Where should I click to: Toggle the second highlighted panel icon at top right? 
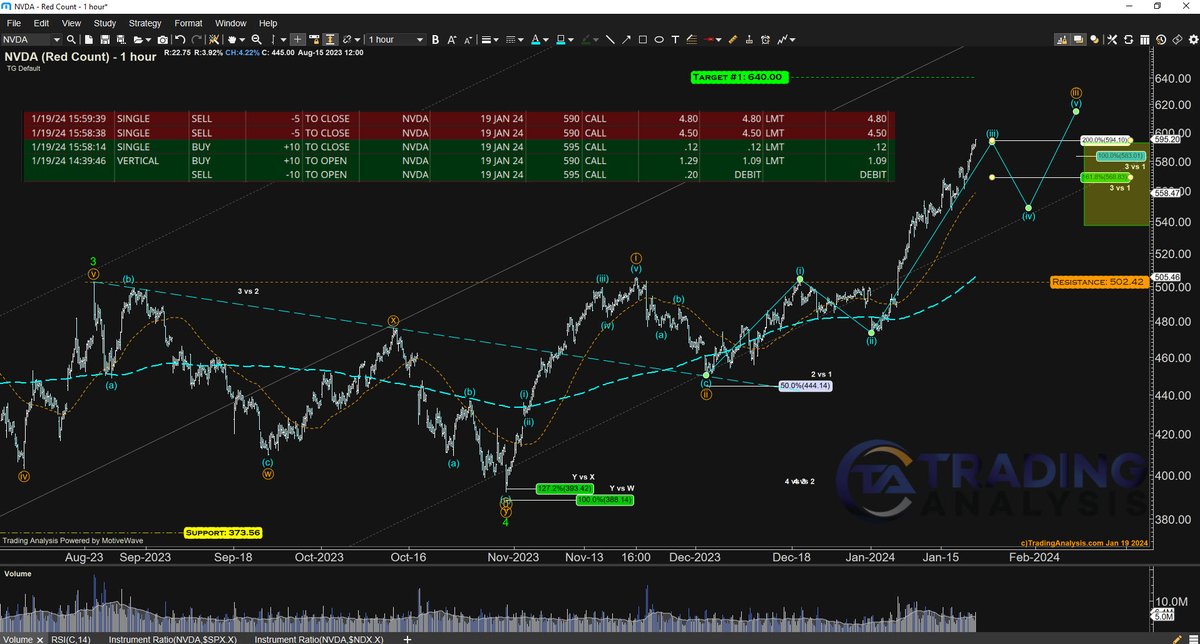[1078, 39]
